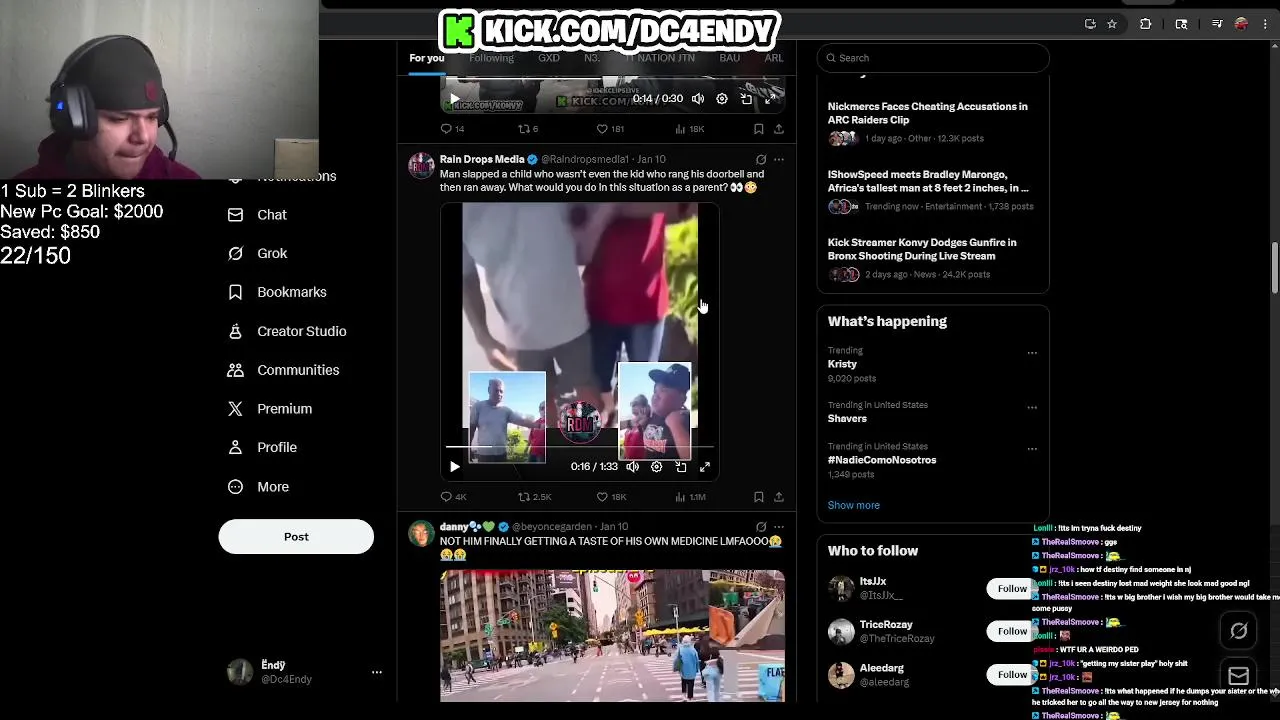
Task: Open options for Shavers trend
Action: point(1032,407)
